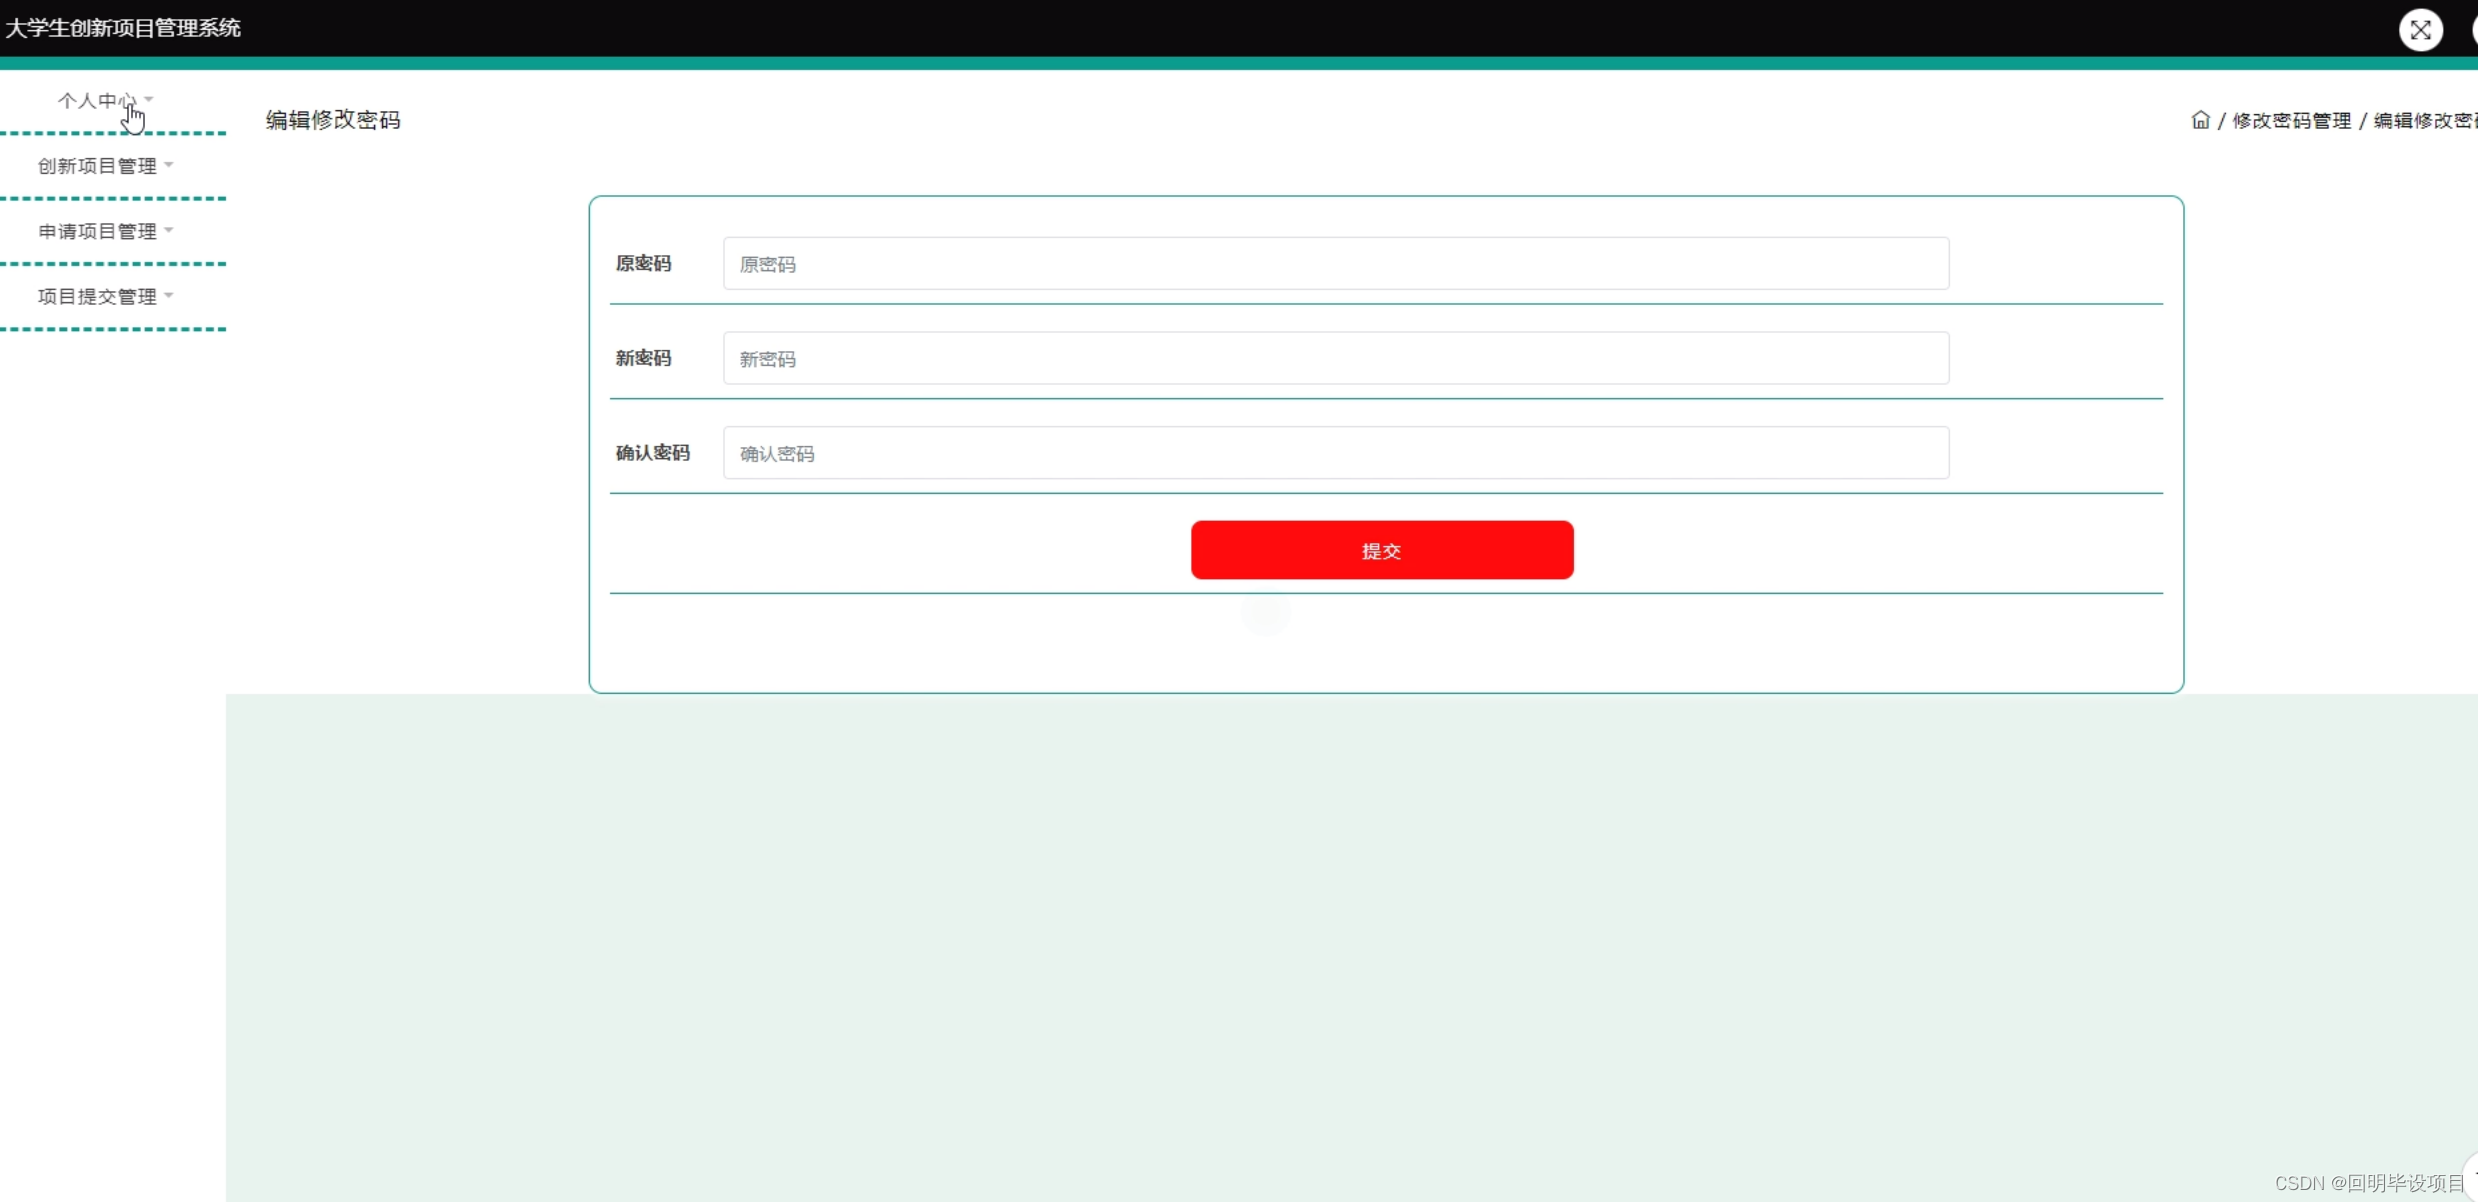This screenshot has height=1202, width=2478.
Task: Toggle fullscreen with the expand icon
Action: tap(2420, 30)
